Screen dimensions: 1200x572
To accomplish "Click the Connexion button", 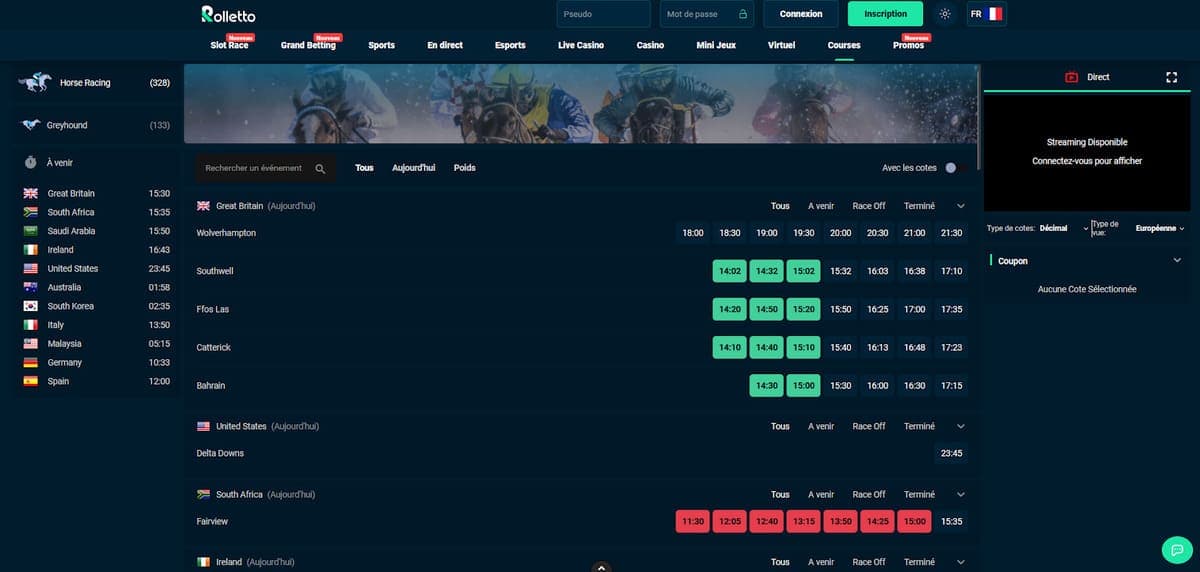I will coord(801,14).
